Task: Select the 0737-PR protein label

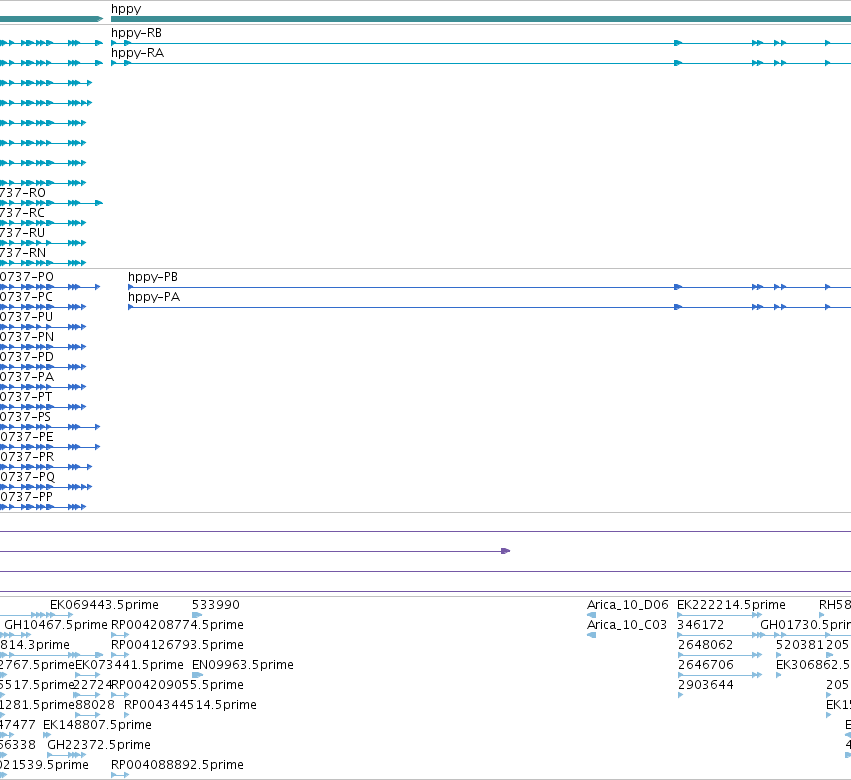Action: (x=27, y=458)
